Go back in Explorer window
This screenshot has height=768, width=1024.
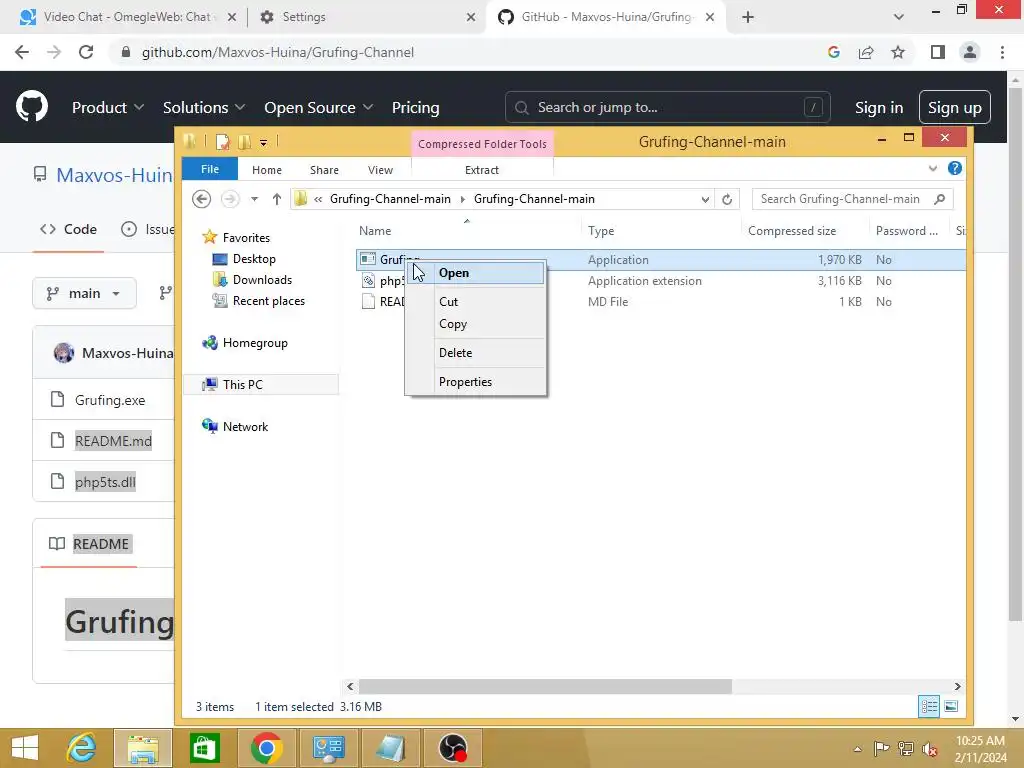(x=202, y=199)
